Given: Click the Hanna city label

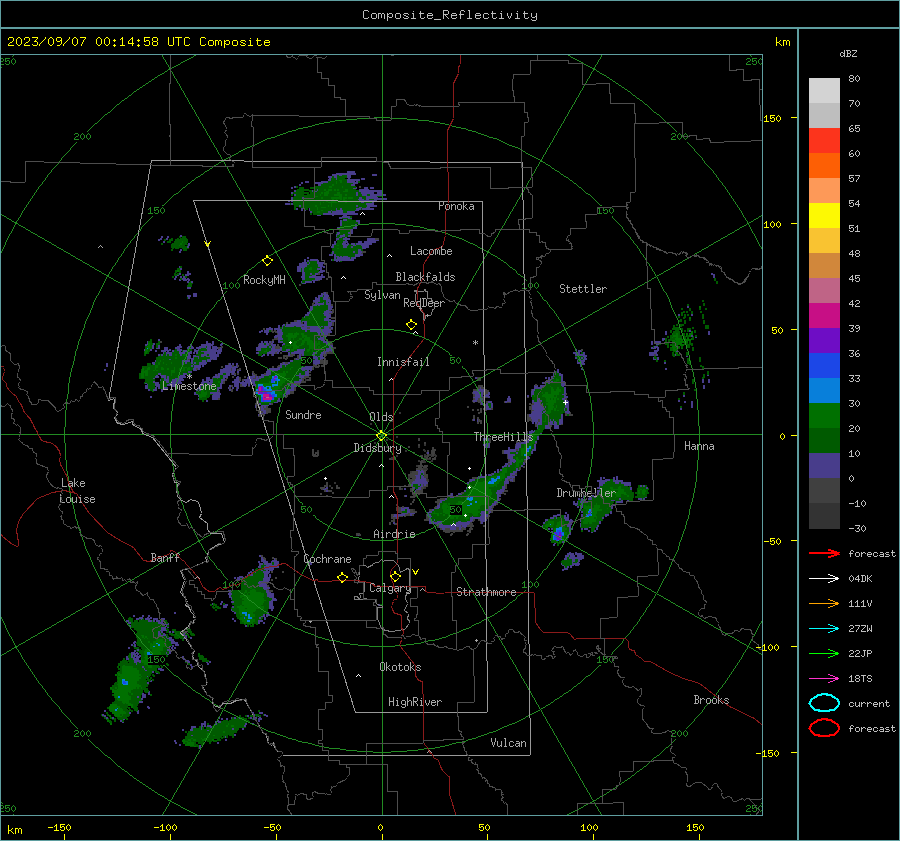Looking at the screenshot, I should tap(699, 446).
